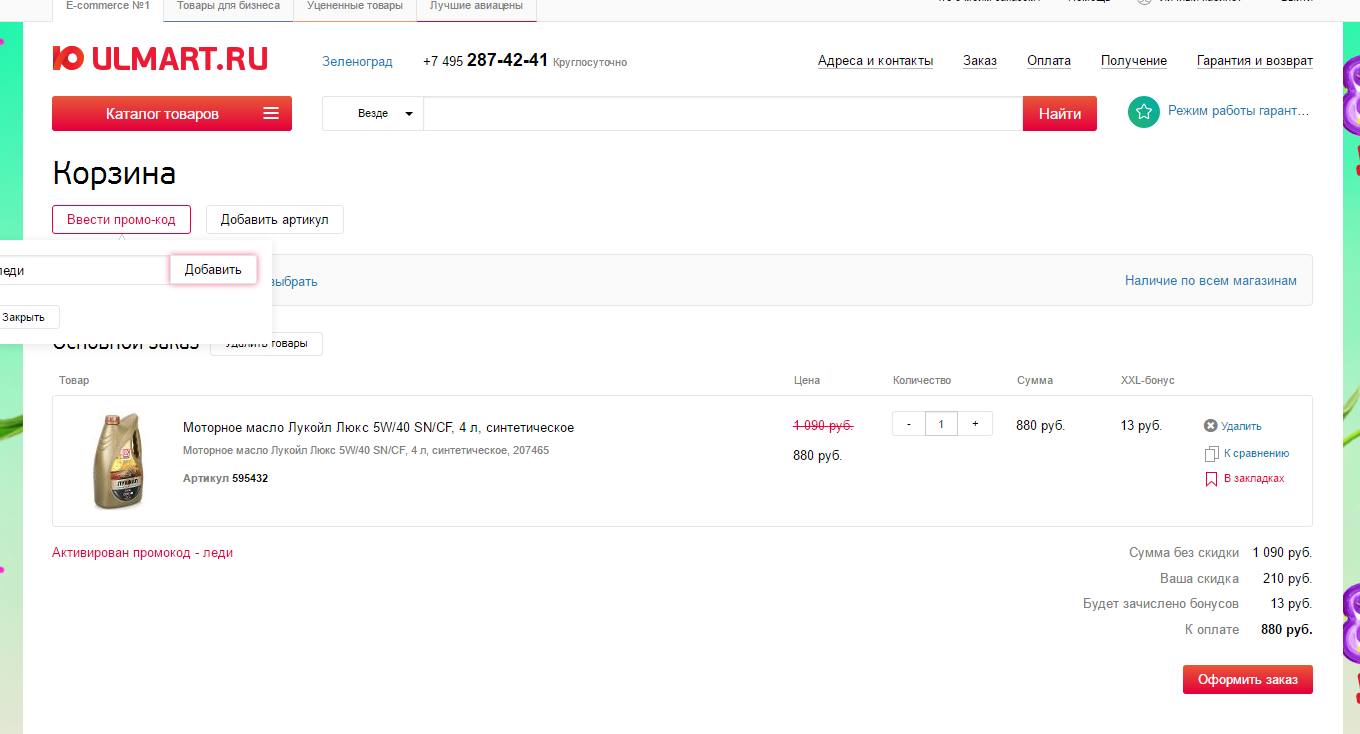Click the К оплате 880 руб. total

1248,630
